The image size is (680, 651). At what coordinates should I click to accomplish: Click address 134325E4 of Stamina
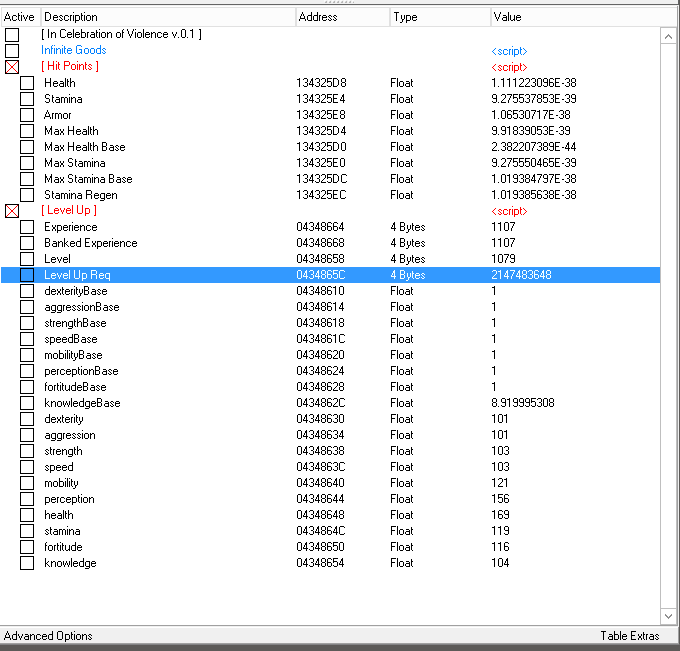point(321,99)
